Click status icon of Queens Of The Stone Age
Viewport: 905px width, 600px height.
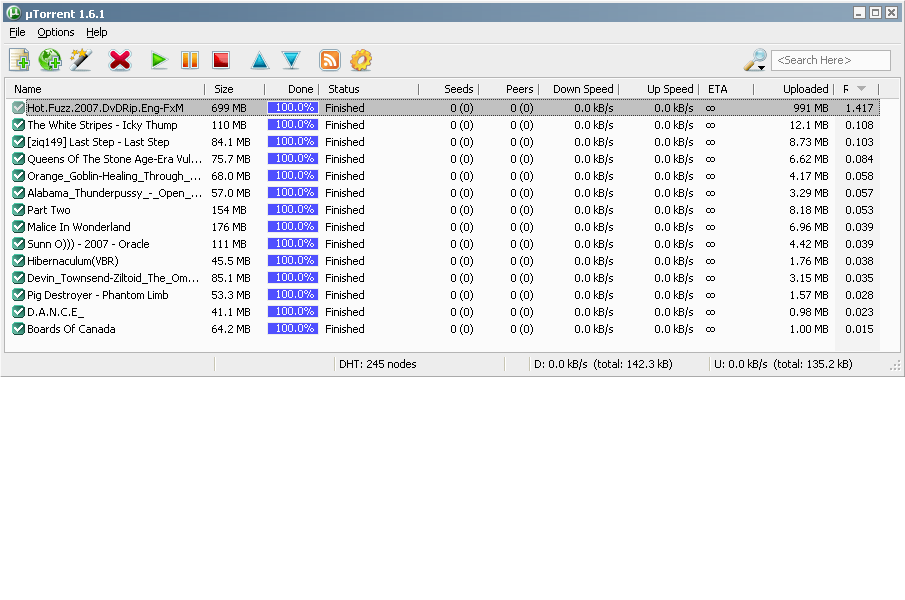coord(18,159)
